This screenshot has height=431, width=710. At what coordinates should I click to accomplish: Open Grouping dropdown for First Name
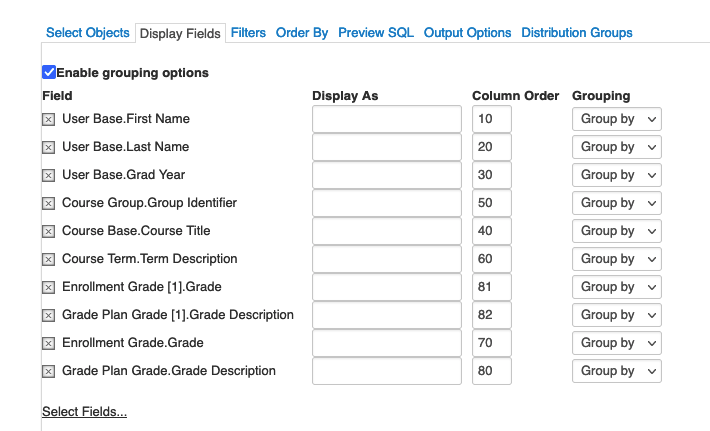616,119
